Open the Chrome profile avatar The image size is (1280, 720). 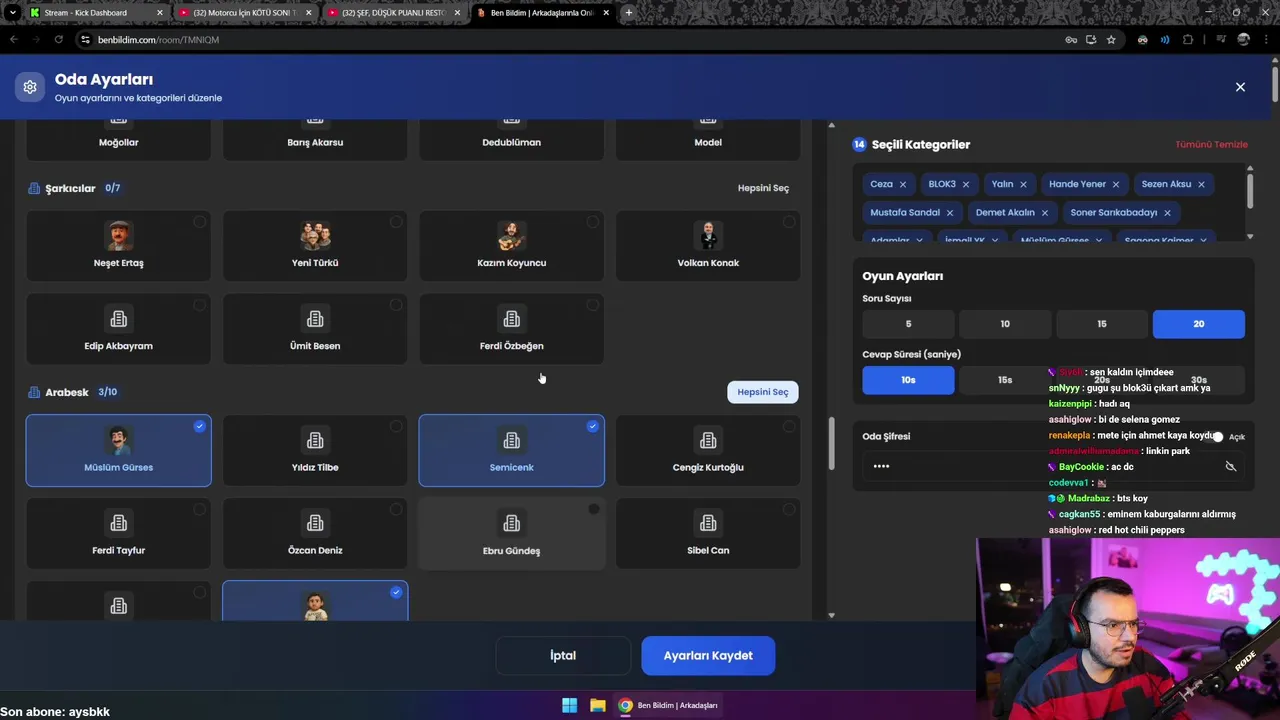coord(1243,39)
